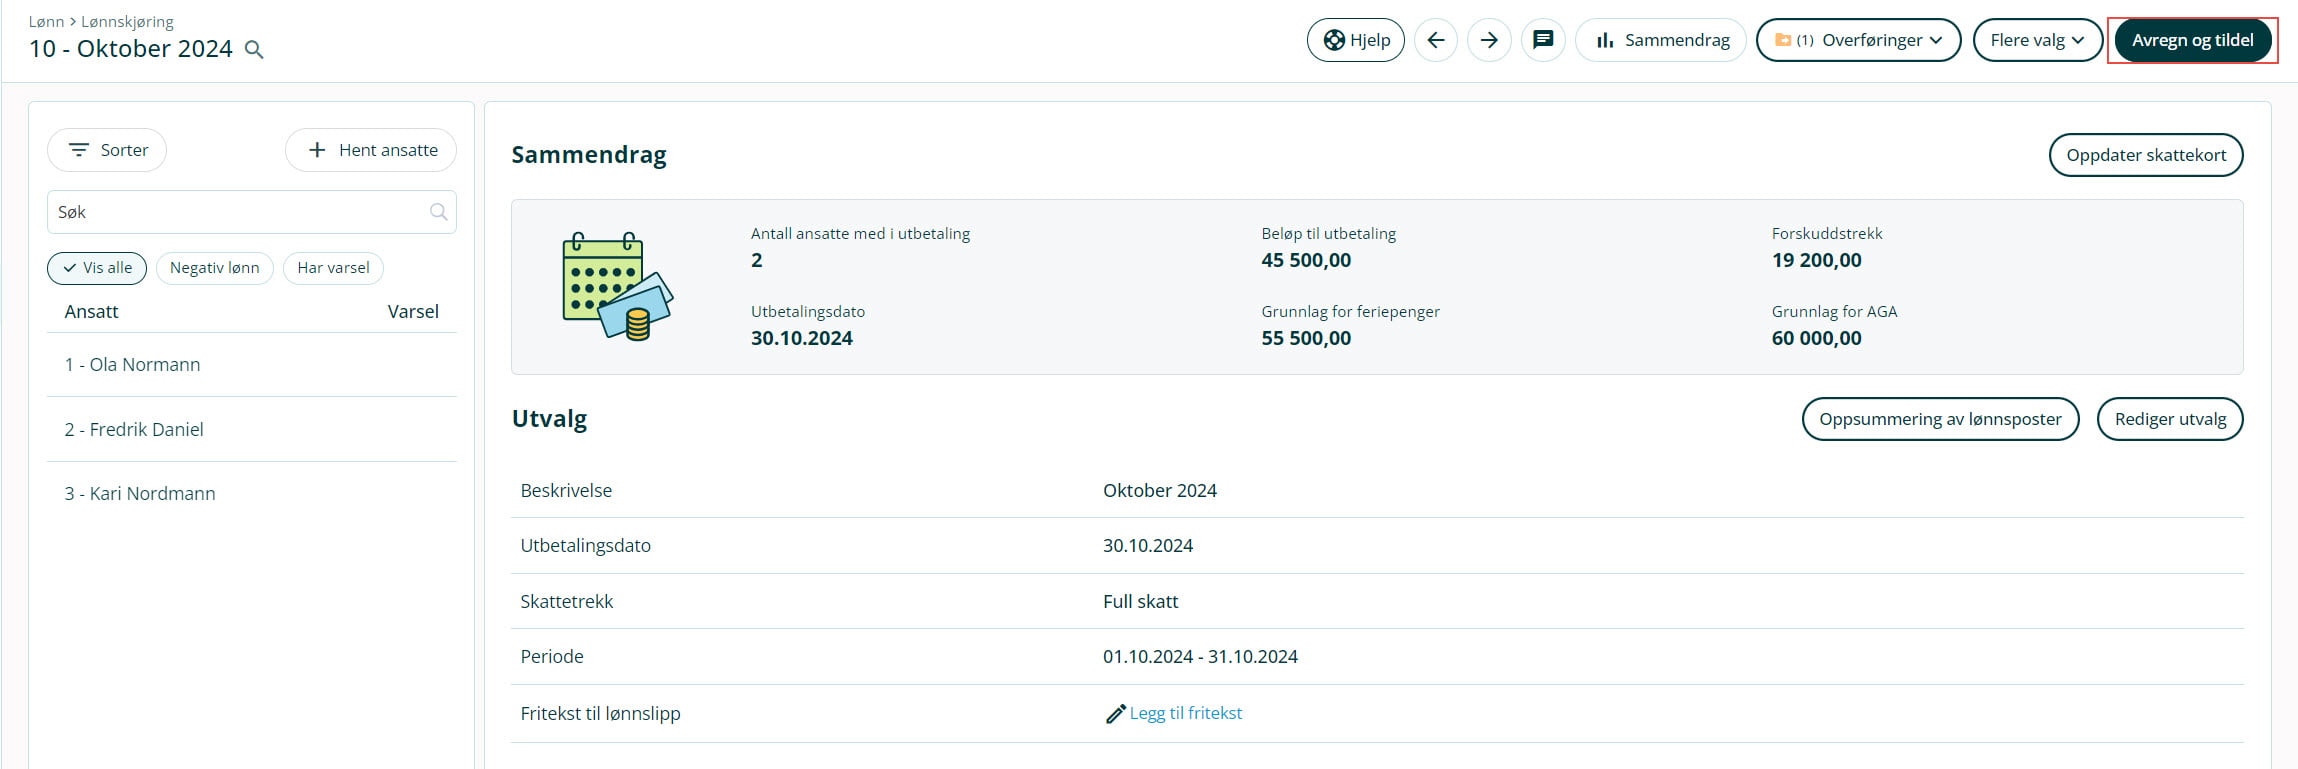The width and height of the screenshot is (2298, 769).
Task: Open the comments speech bubble icon
Action: (x=1542, y=40)
